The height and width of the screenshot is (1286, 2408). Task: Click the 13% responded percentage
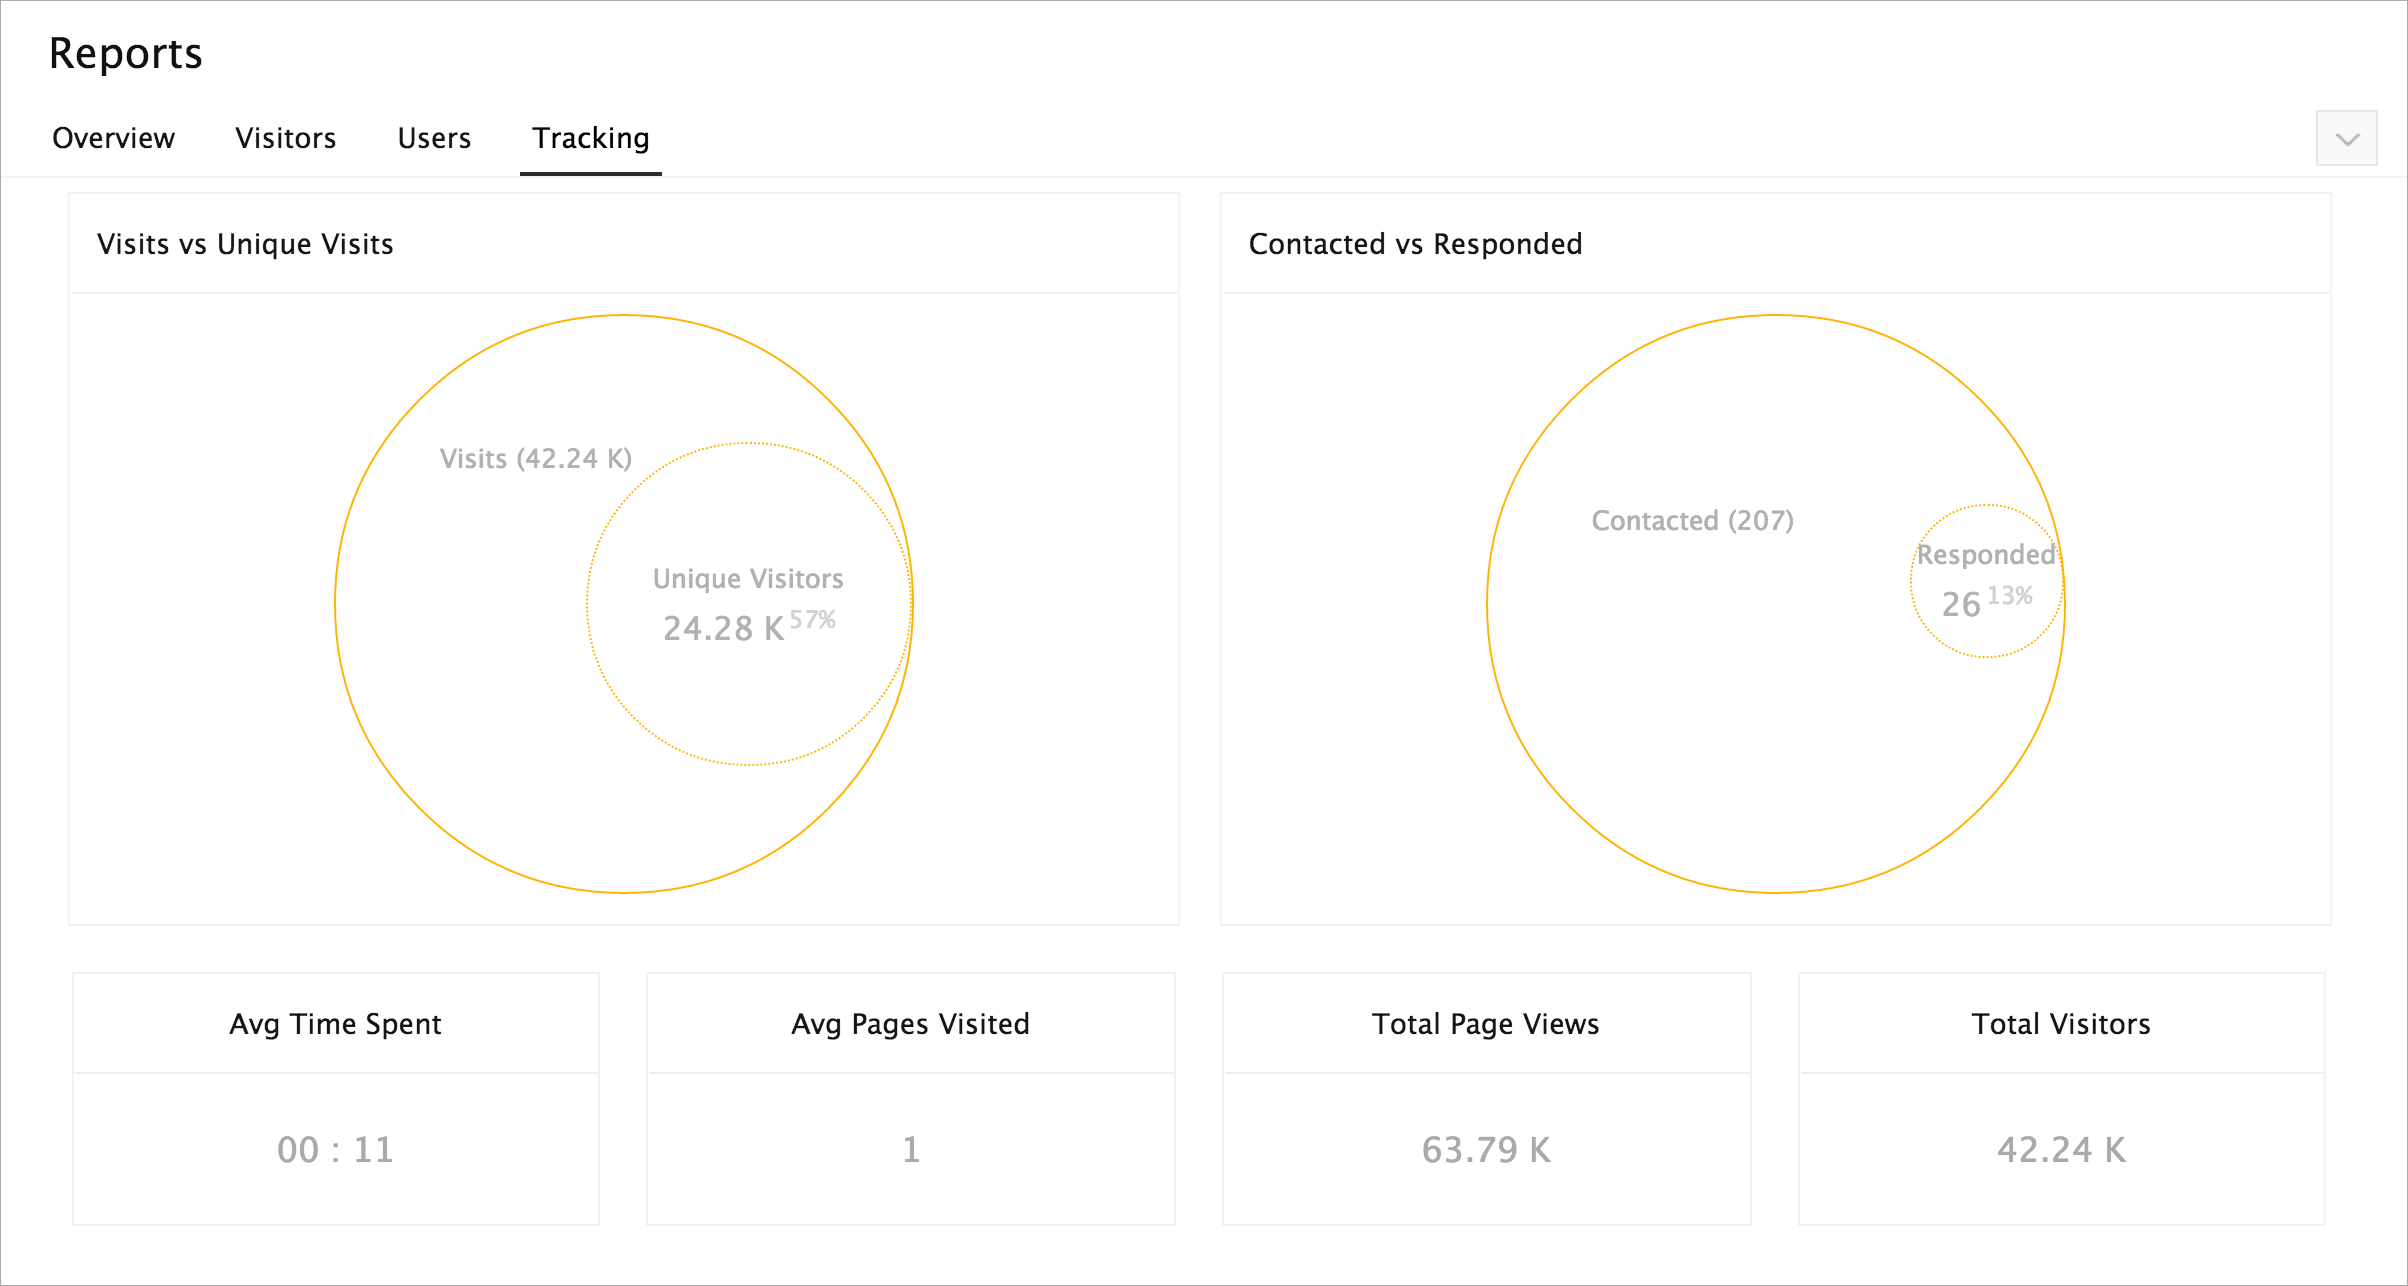tap(2010, 596)
